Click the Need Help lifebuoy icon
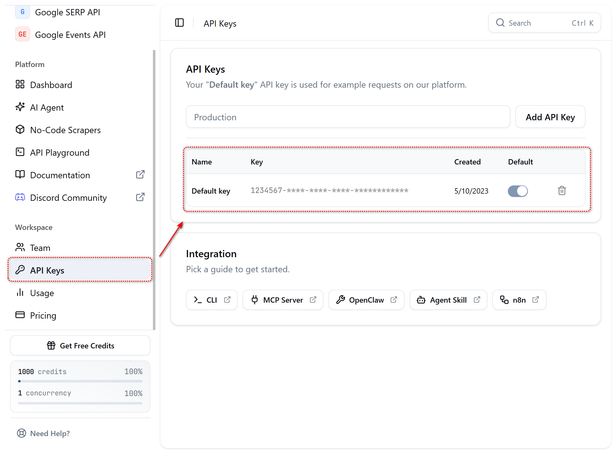 (x=21, y=433)
